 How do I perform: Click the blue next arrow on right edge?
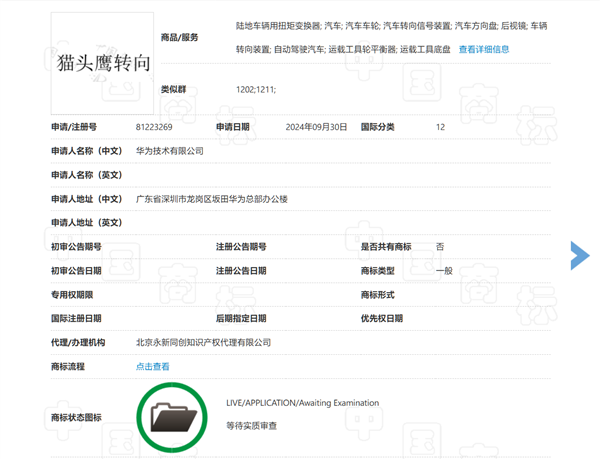click(580, 255)
